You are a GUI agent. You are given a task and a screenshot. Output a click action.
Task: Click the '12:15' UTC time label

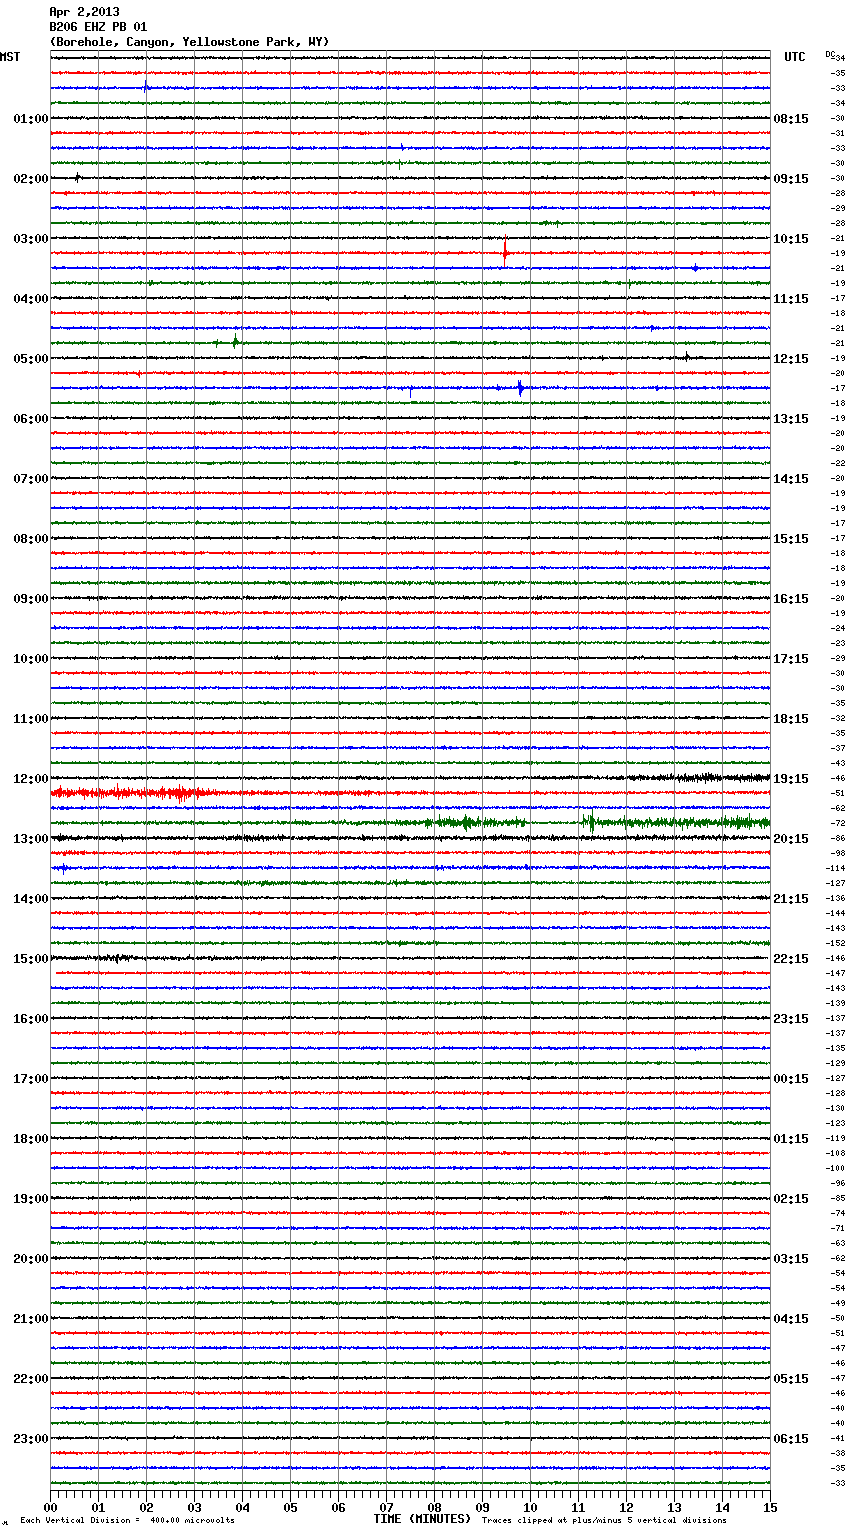pos(791,359)
